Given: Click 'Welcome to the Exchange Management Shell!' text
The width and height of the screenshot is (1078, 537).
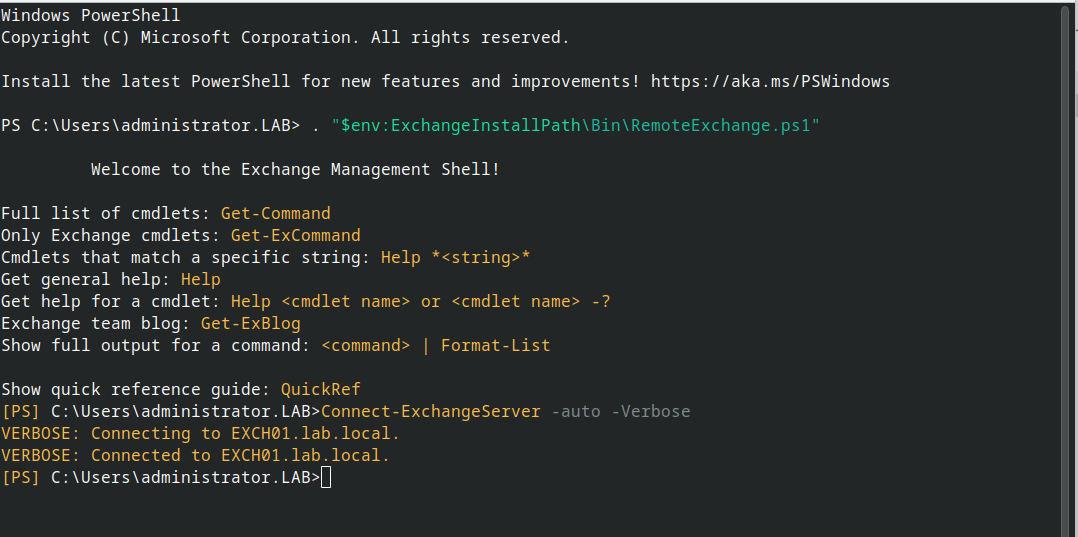Looking at the screenshot, I should point(296,169).
